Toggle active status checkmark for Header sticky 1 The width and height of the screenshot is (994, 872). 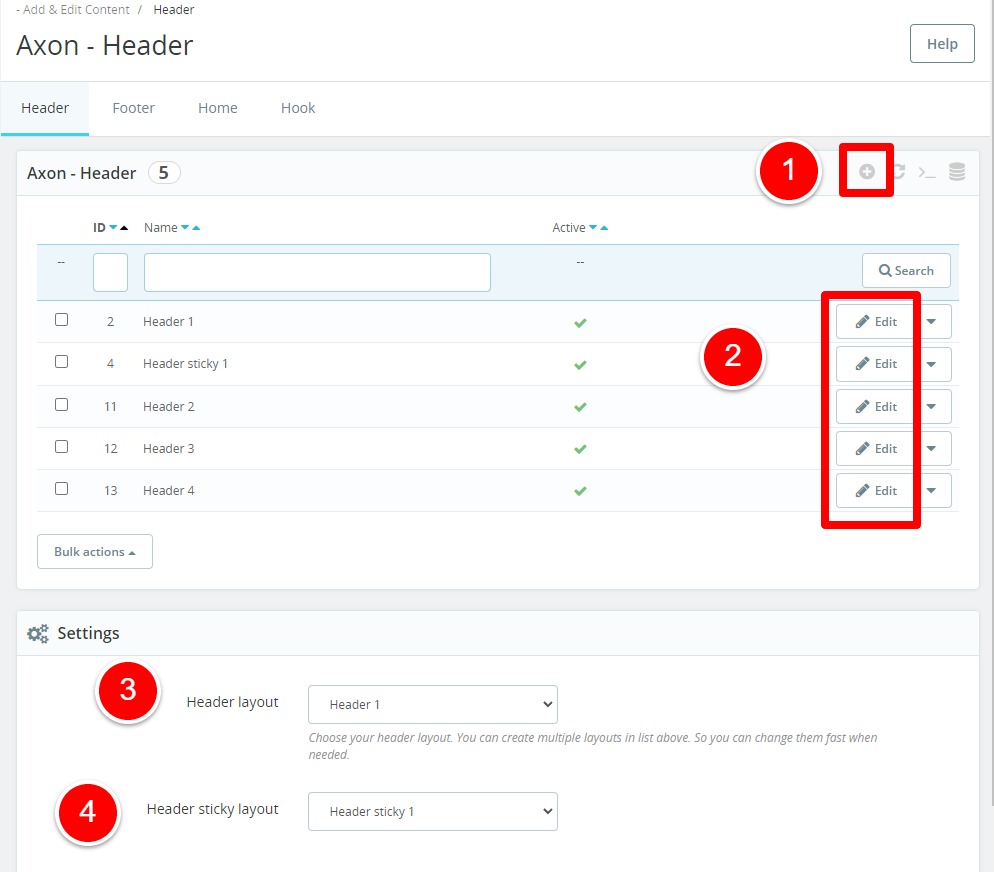click(580, 365)
